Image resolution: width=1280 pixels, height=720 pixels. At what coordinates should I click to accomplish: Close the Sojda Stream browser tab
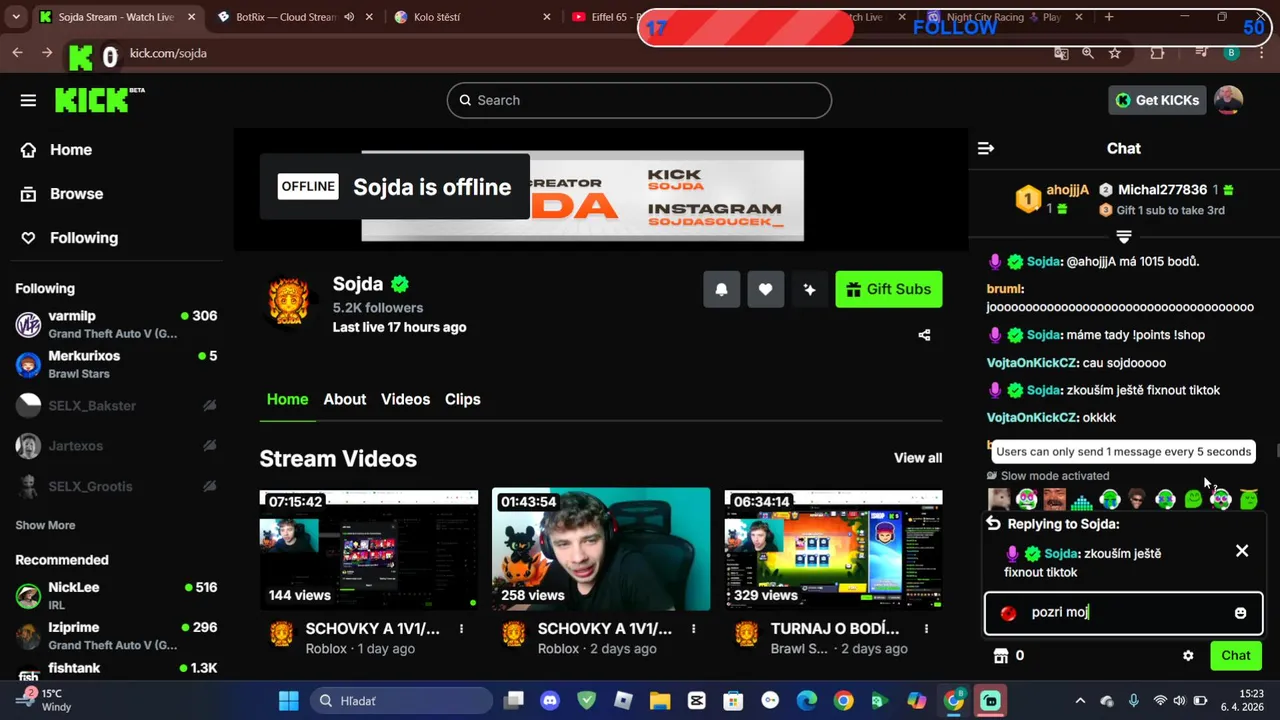[x=191, y=17]
